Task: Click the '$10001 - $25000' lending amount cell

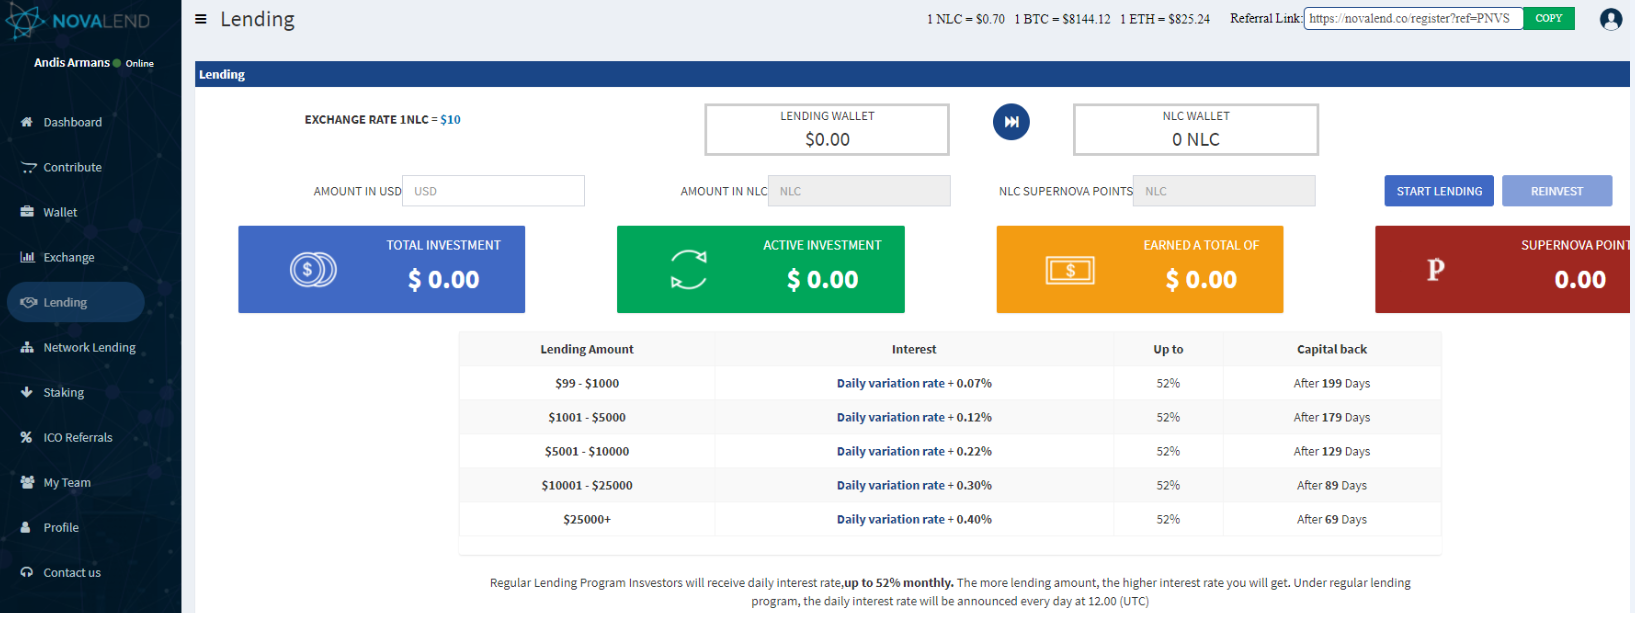Action: click(x=587, y=485)
